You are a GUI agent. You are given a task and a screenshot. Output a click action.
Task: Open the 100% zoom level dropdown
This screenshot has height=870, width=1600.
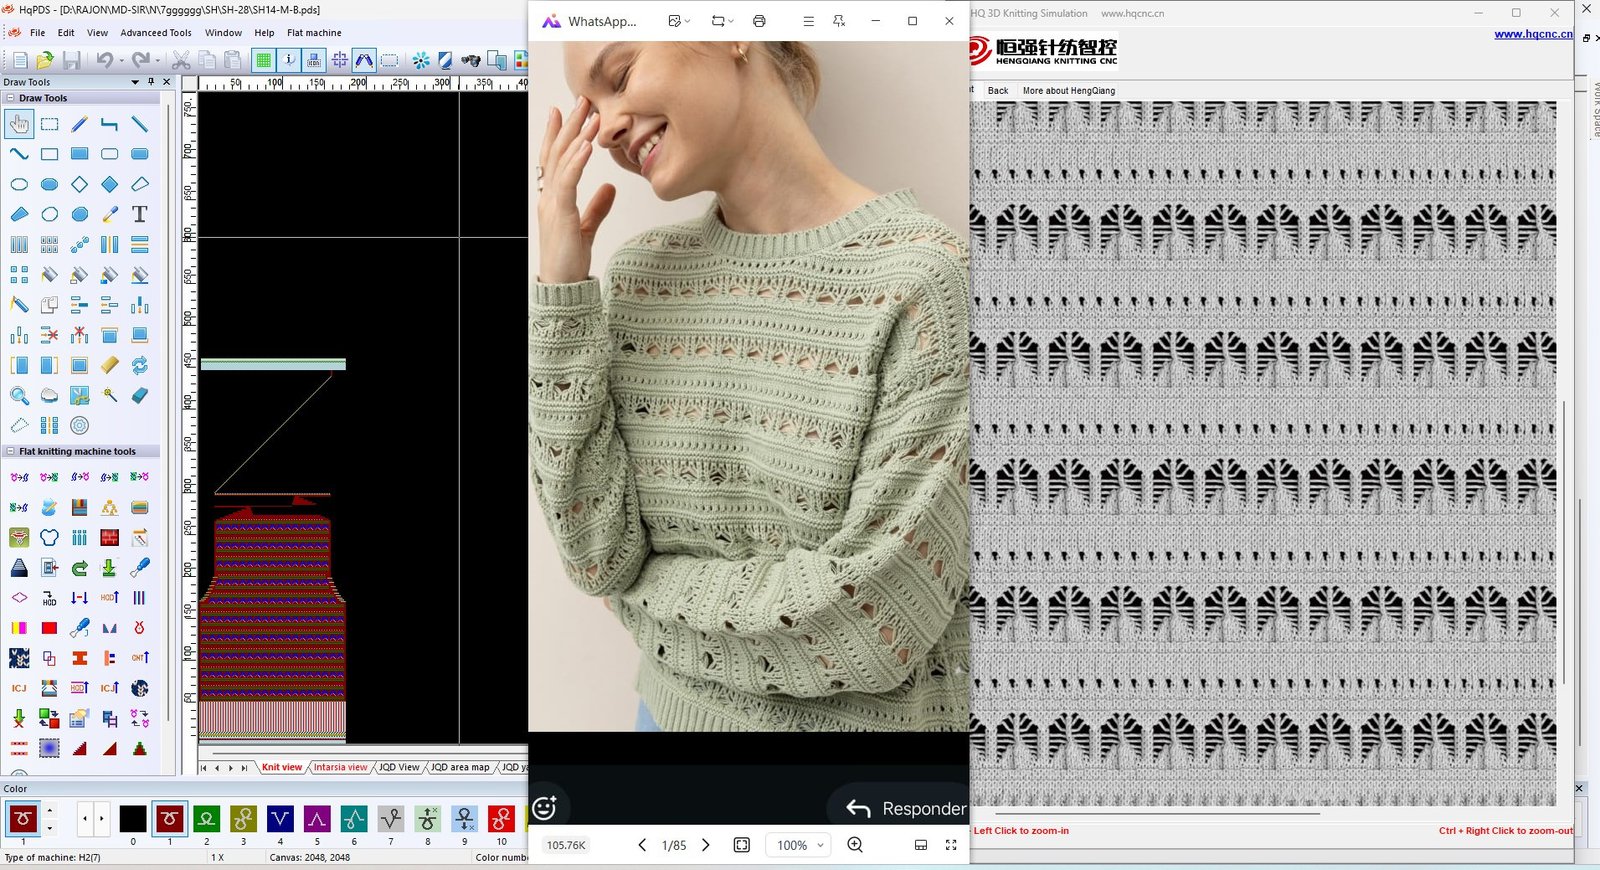pyautogui.click(x=800, y=845)
